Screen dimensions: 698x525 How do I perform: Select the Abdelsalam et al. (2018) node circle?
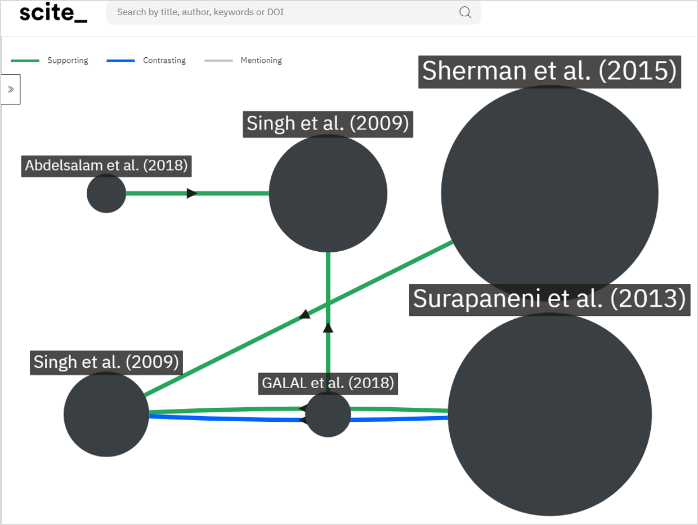[106, 193]
